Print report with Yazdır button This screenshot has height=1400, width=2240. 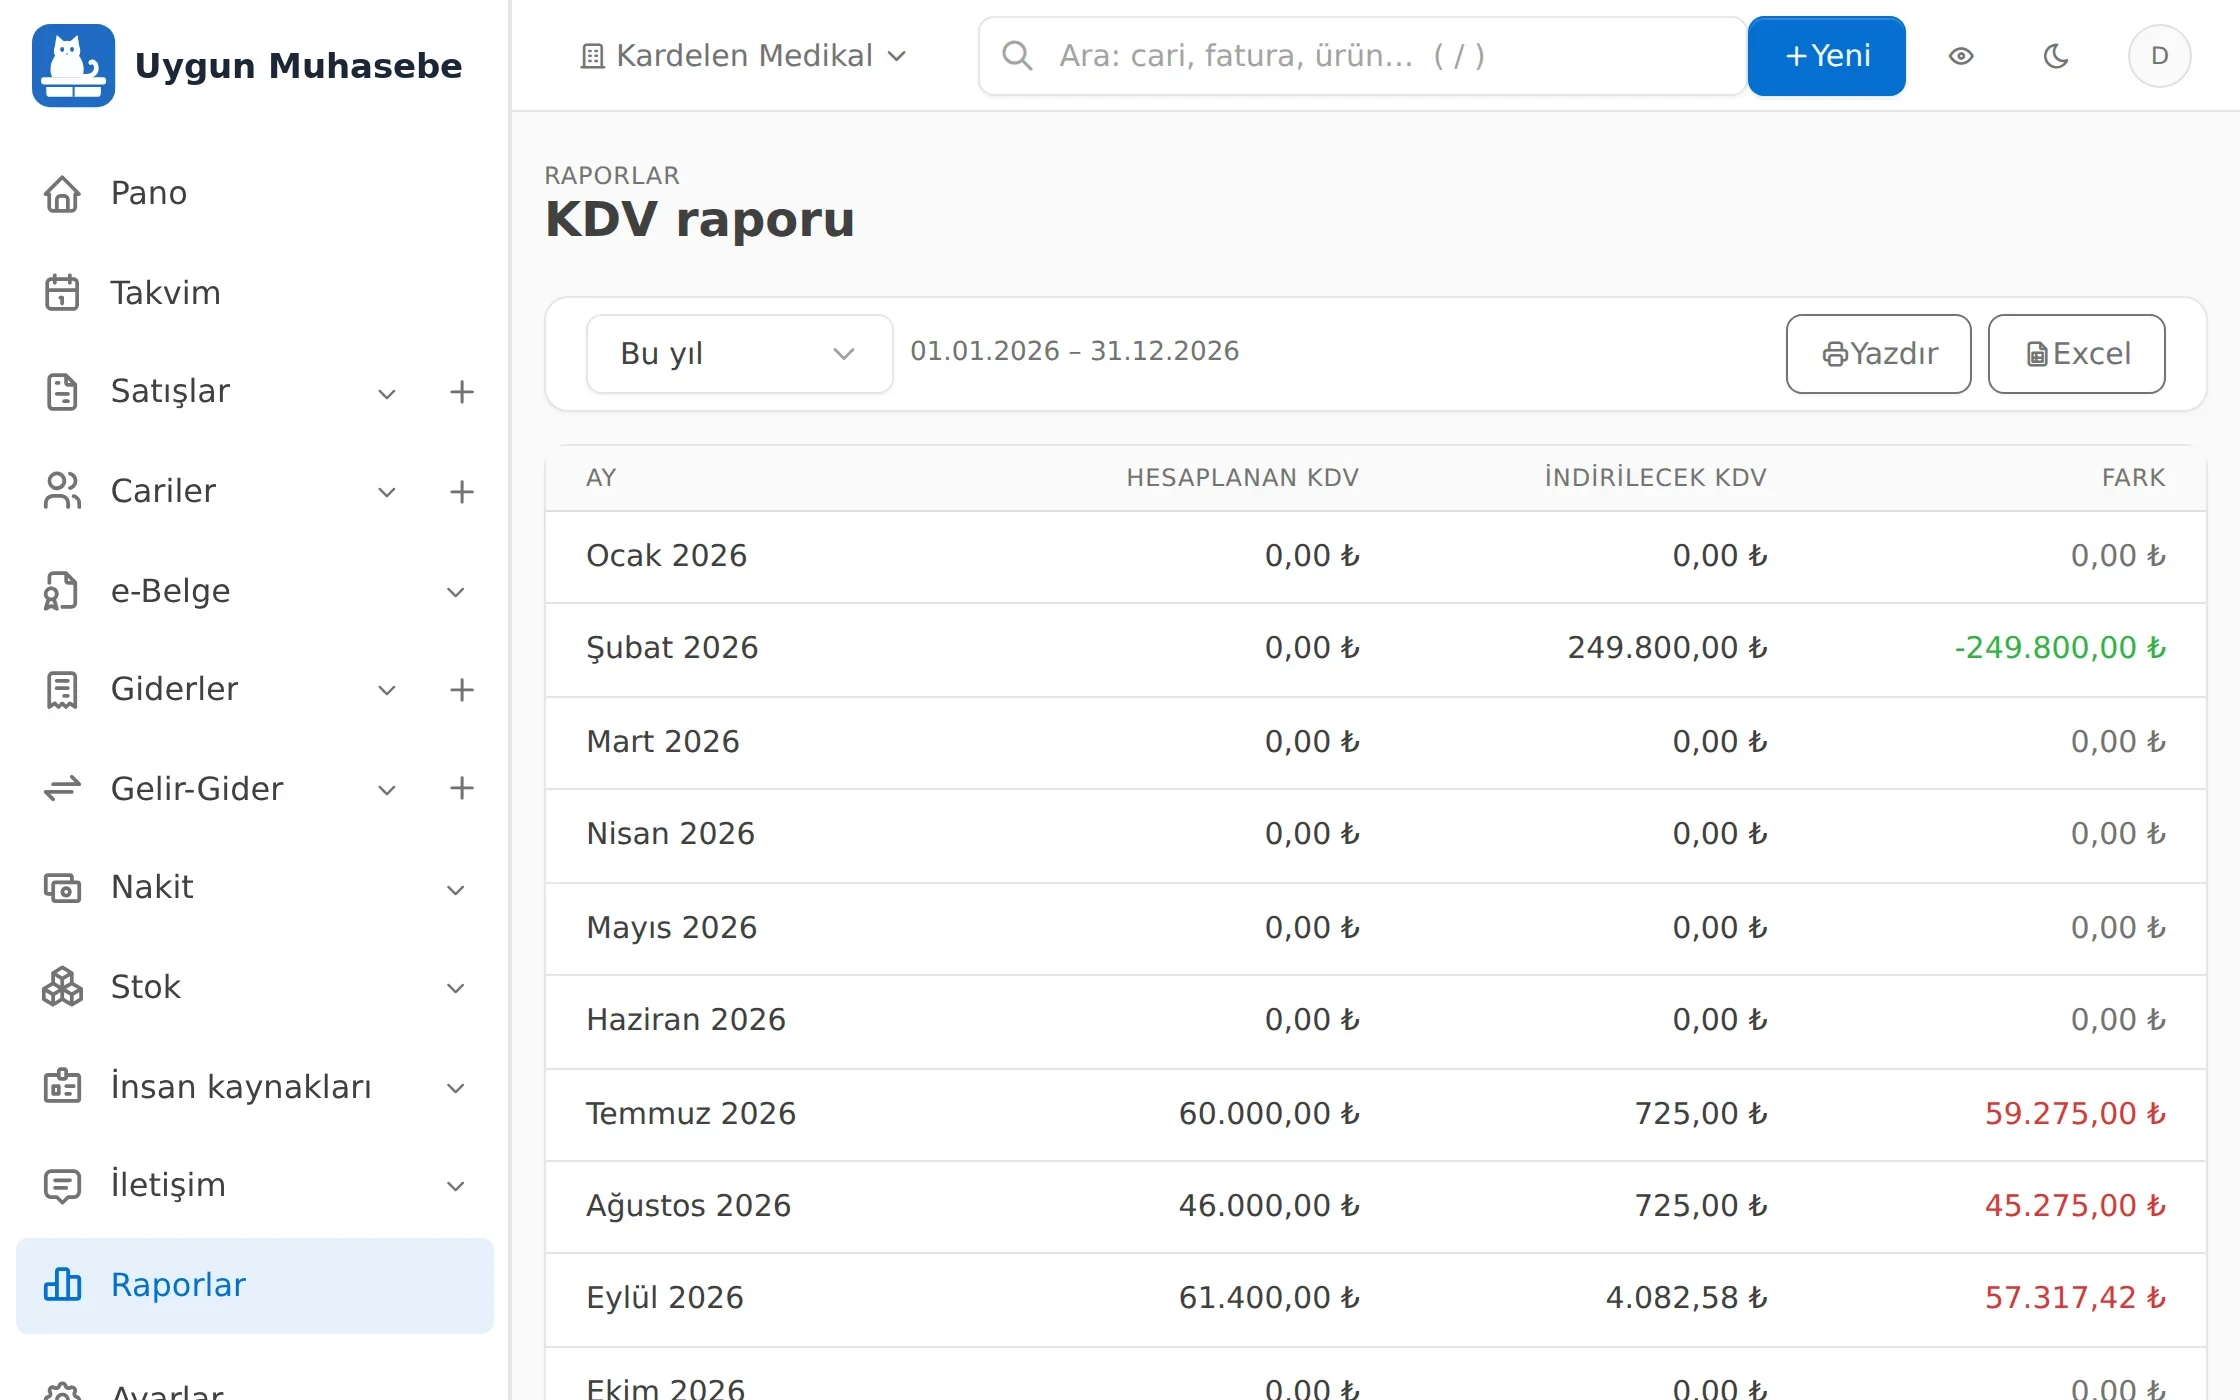tap(1878, 354)
